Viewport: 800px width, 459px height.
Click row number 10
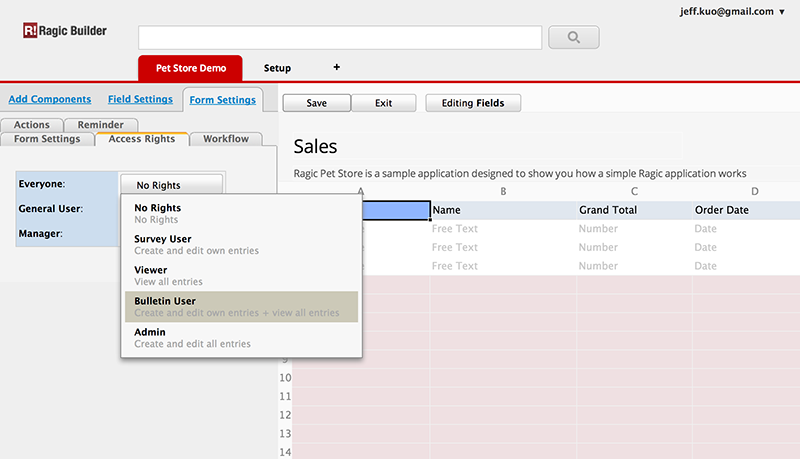coord(285,378)
